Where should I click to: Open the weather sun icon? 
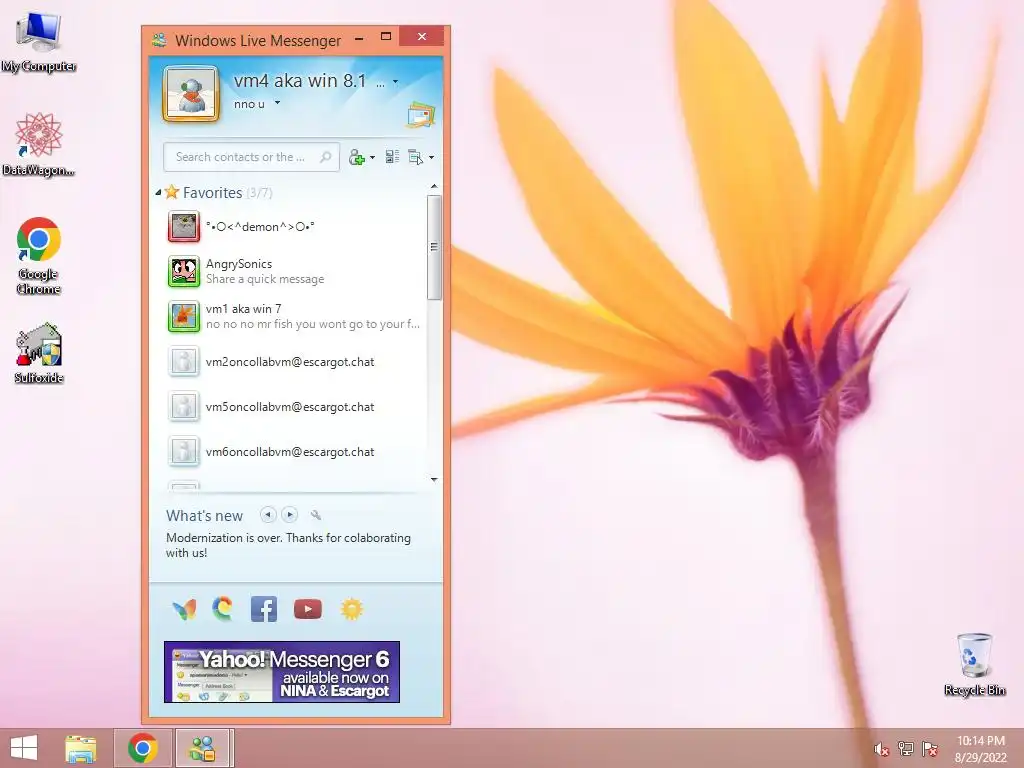pyautogui.click(x=351, y=609)
